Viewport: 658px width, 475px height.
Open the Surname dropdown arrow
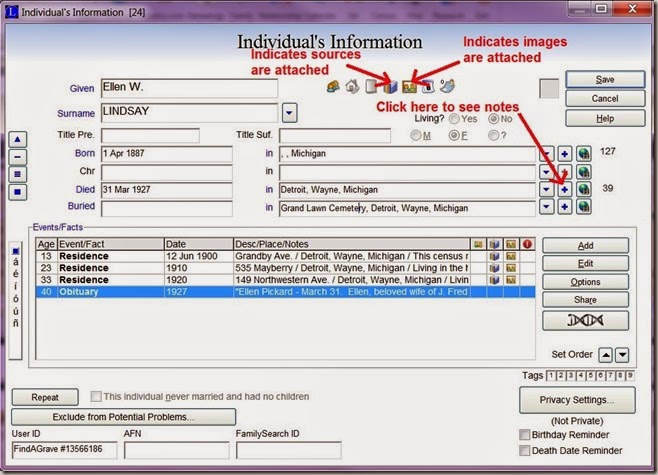pyautogui.click(x=290, y=113)
